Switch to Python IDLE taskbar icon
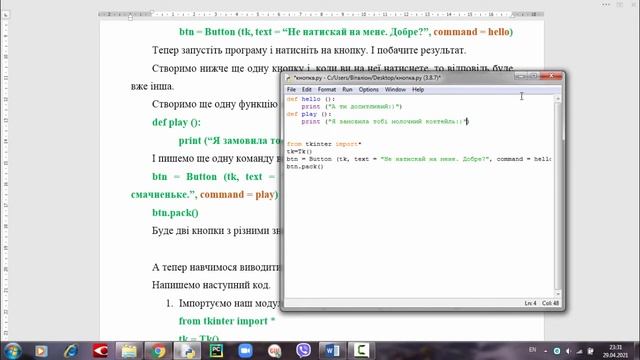Screen dimensions: 640x360 [187, 351]
